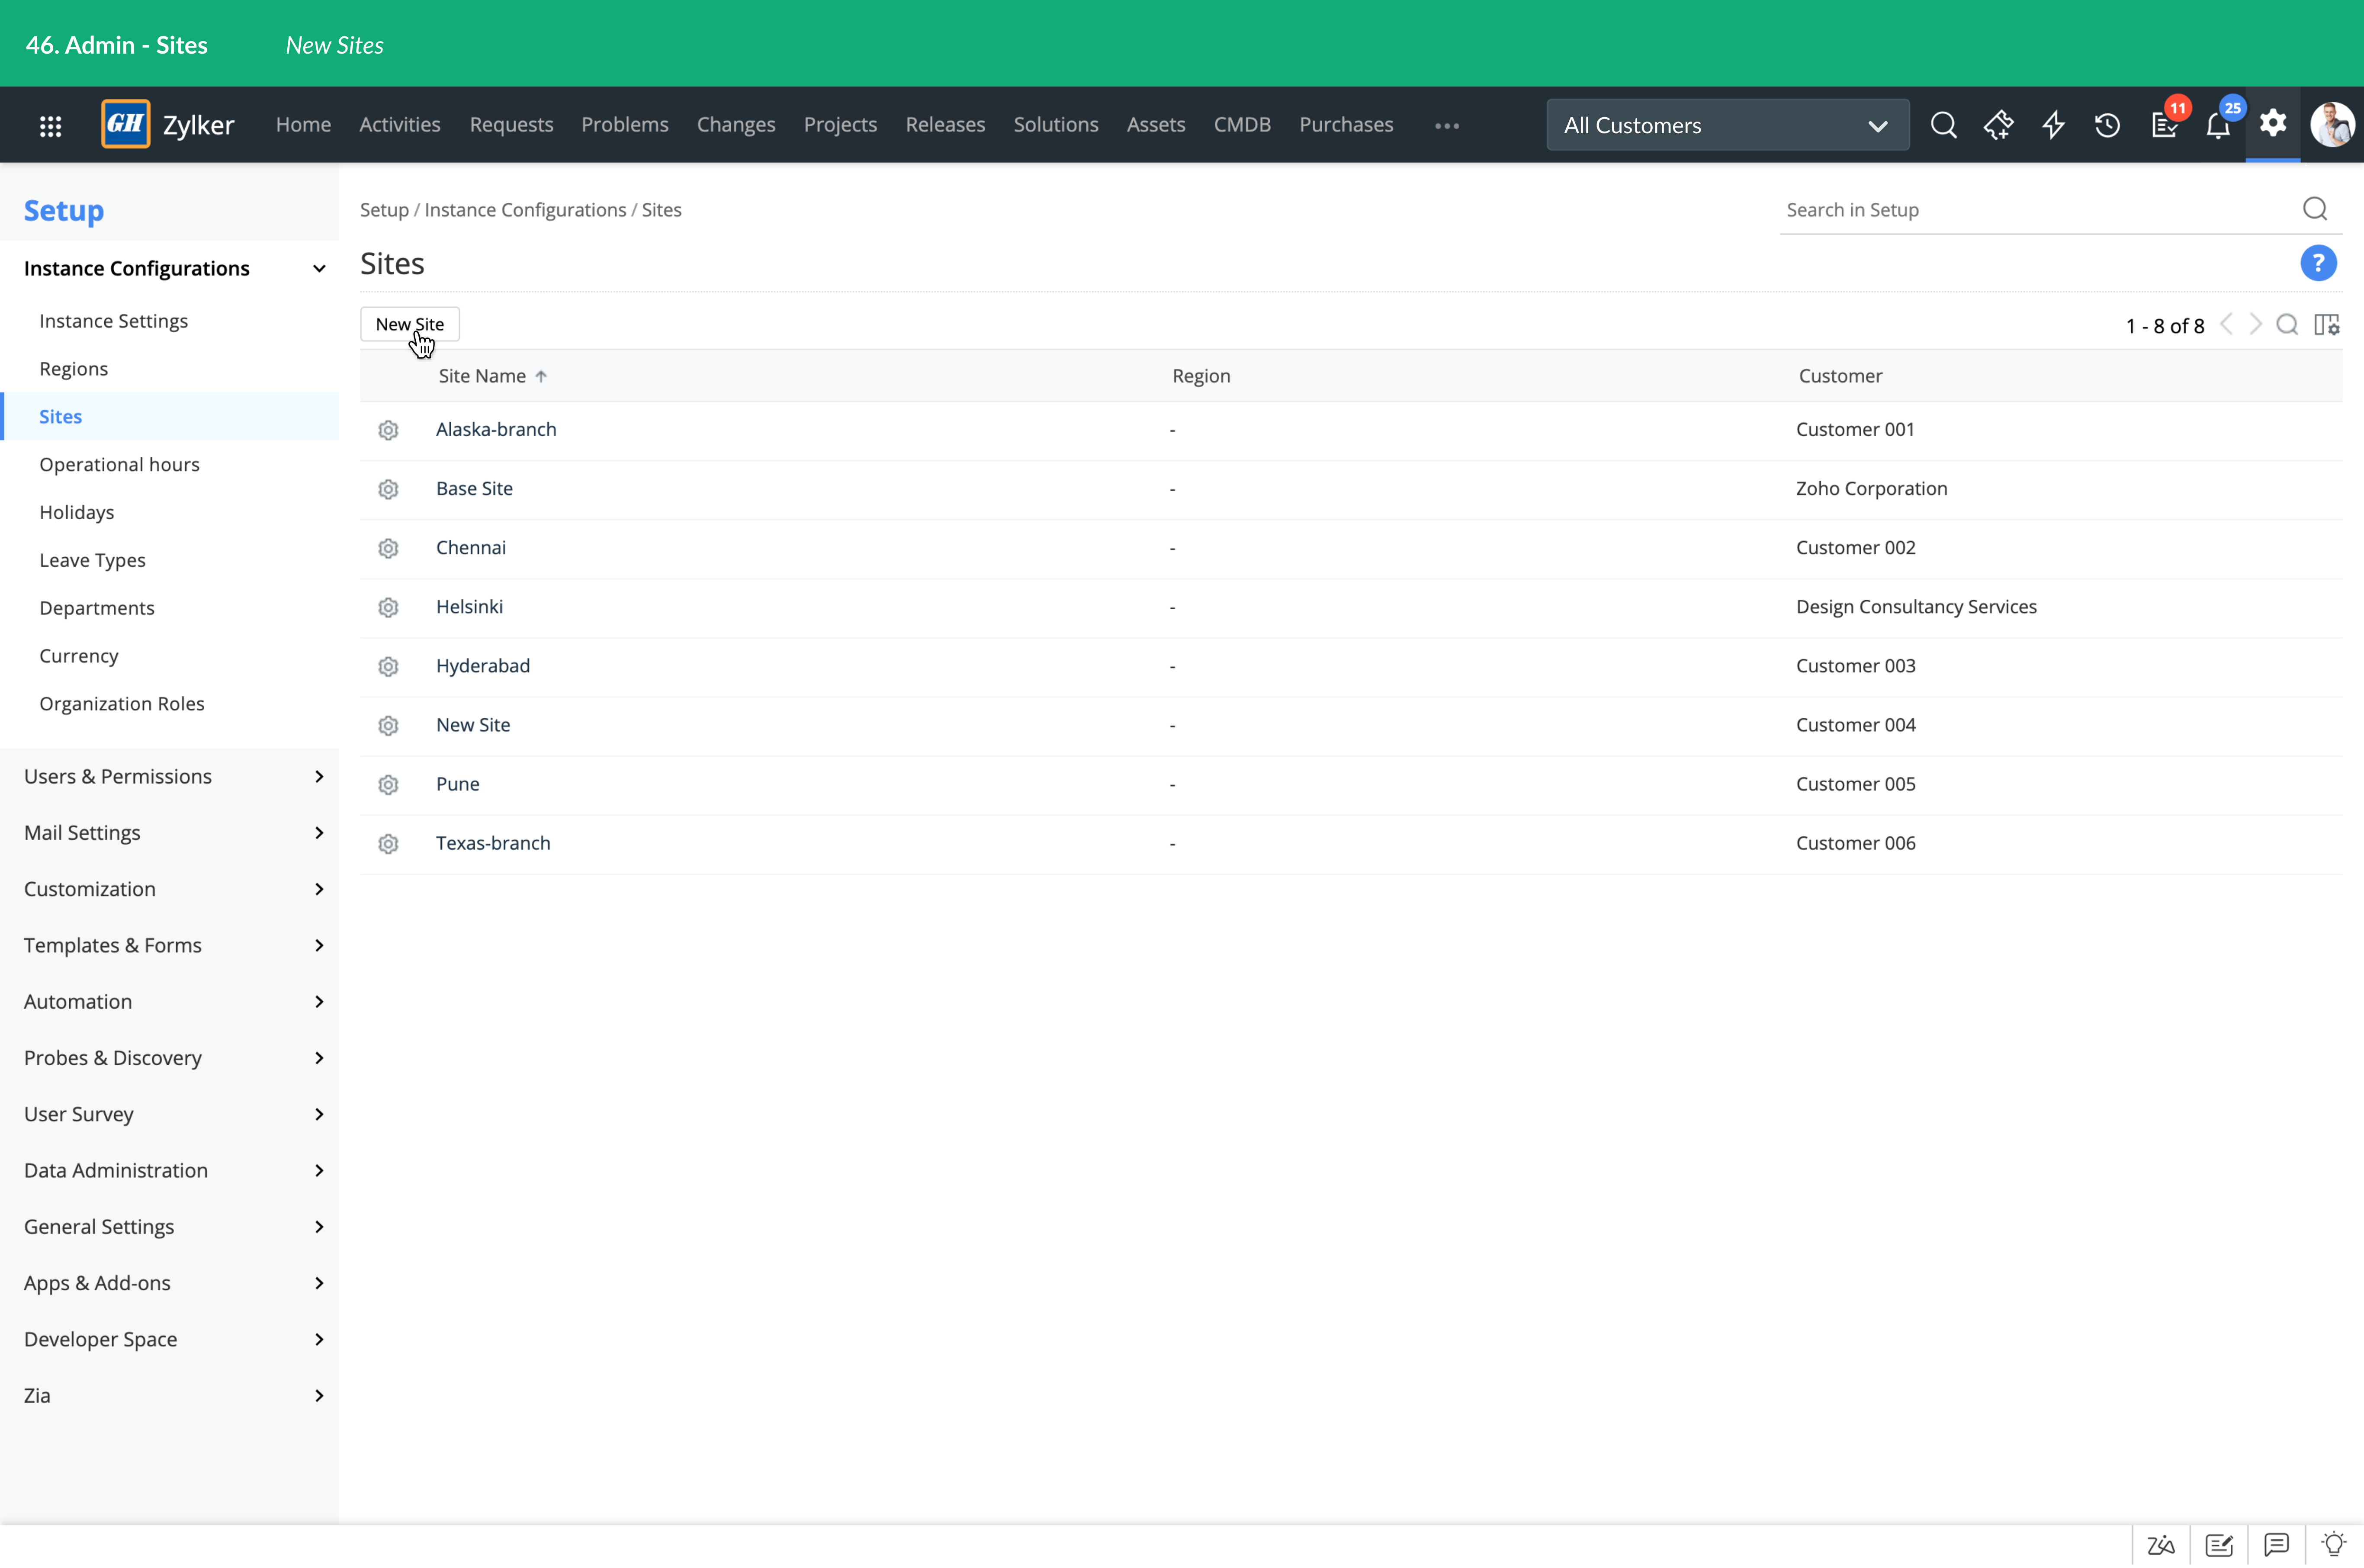
Task: Open the Assets module tab
Action: [1155, 124]
